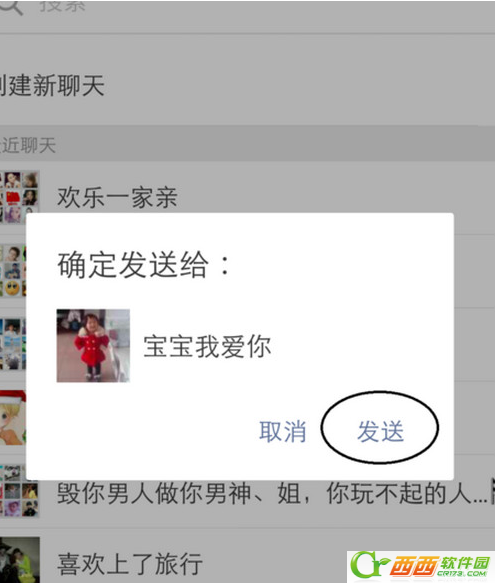Screen dimensions: 495x583
Task: Tap group avatar beside 毁你男人做你男神 chat
Action: pyautogui.click(x=19, y=491)
